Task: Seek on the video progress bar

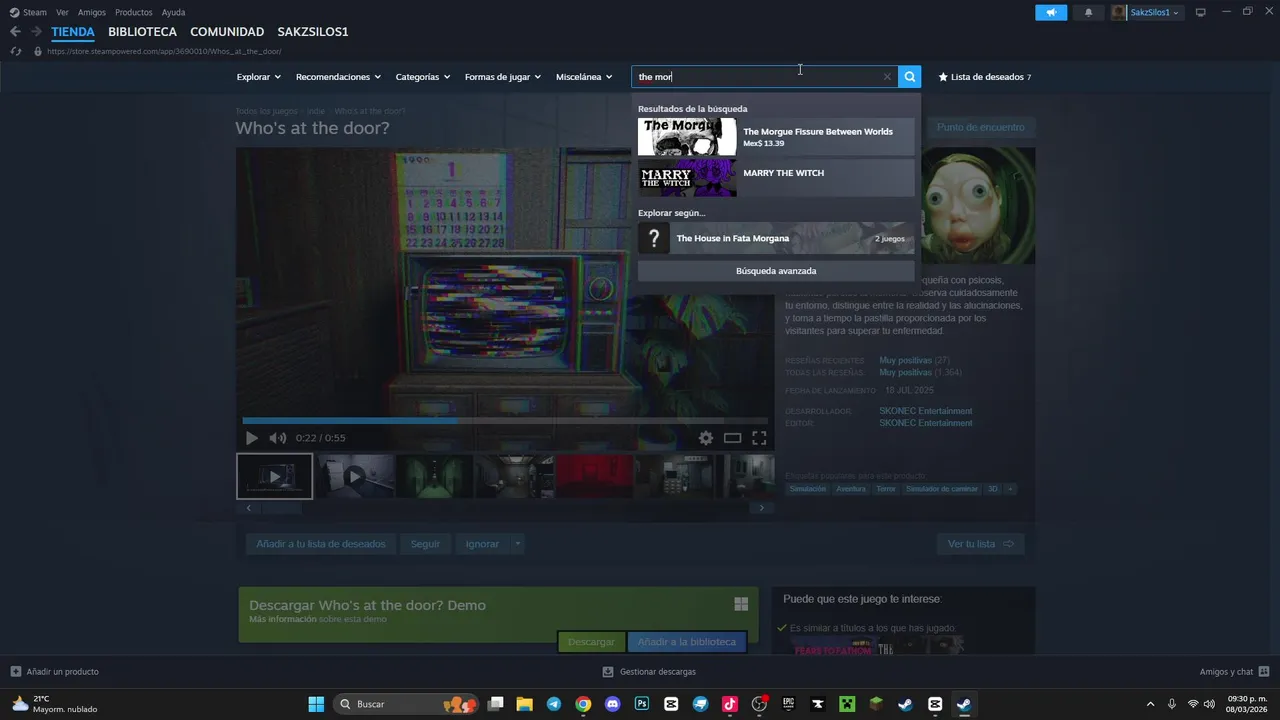Action: coord(505,420)
